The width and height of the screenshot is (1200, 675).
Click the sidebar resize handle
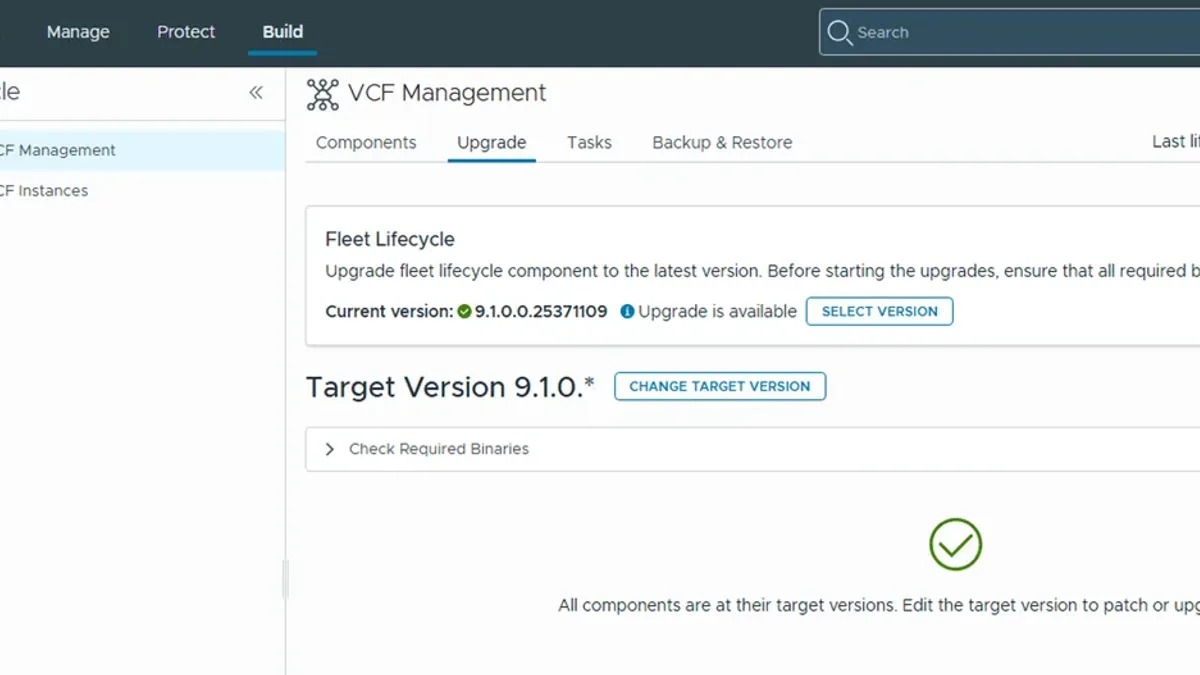point(285,579)
